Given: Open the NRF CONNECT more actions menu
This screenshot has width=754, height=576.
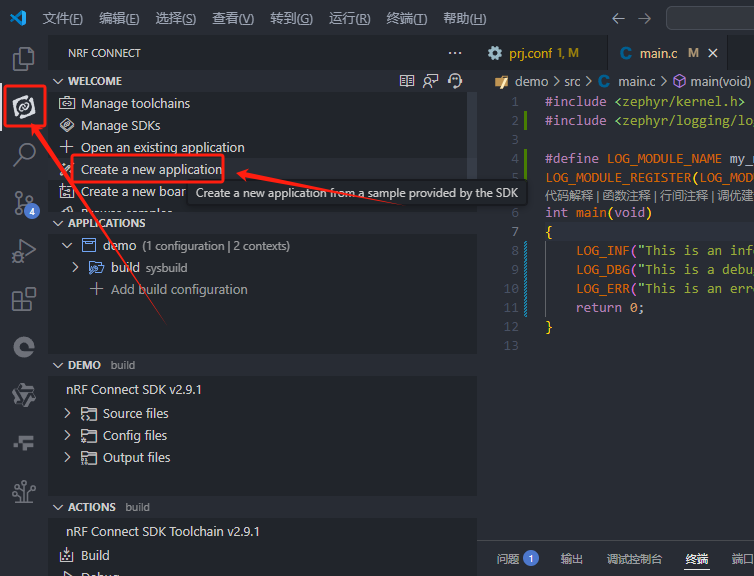Looking at the screenshot, I should (x=454, y=53).
